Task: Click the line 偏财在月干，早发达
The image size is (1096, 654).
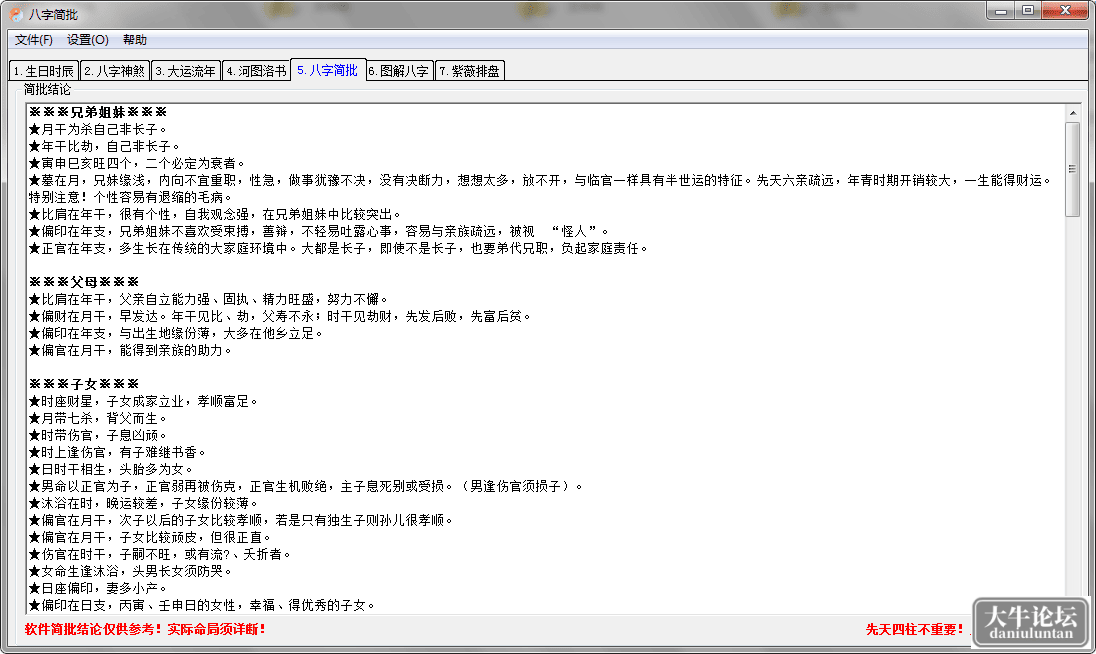Action: tap(280, 317)
